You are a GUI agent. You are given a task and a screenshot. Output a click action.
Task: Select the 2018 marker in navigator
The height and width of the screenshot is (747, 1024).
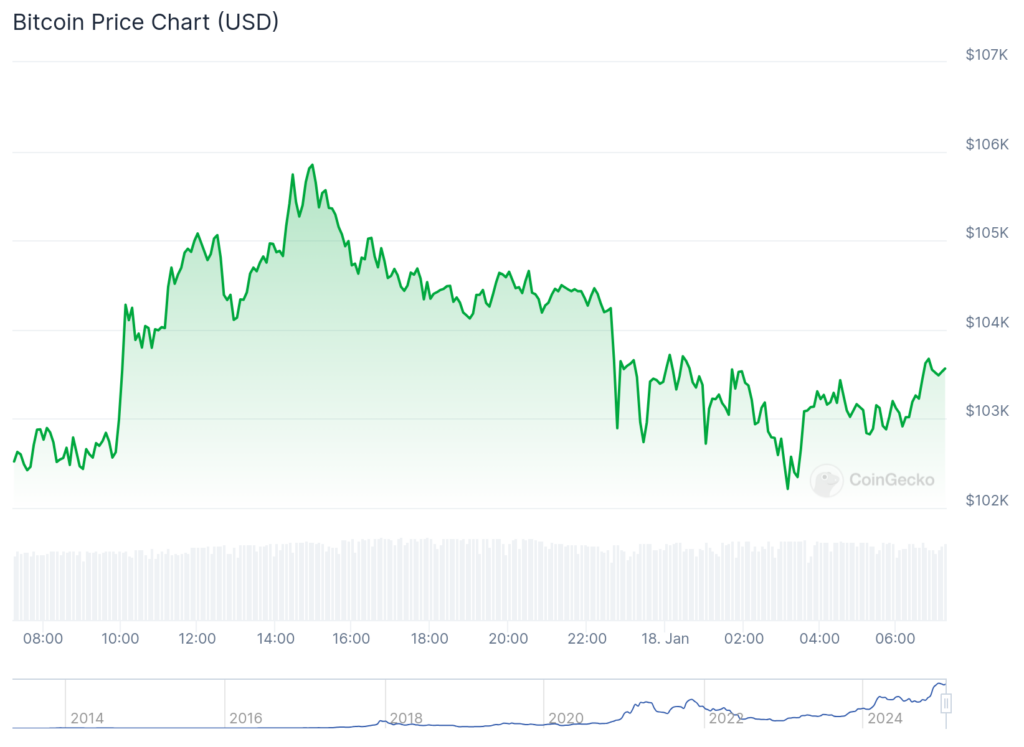[406, 718]
